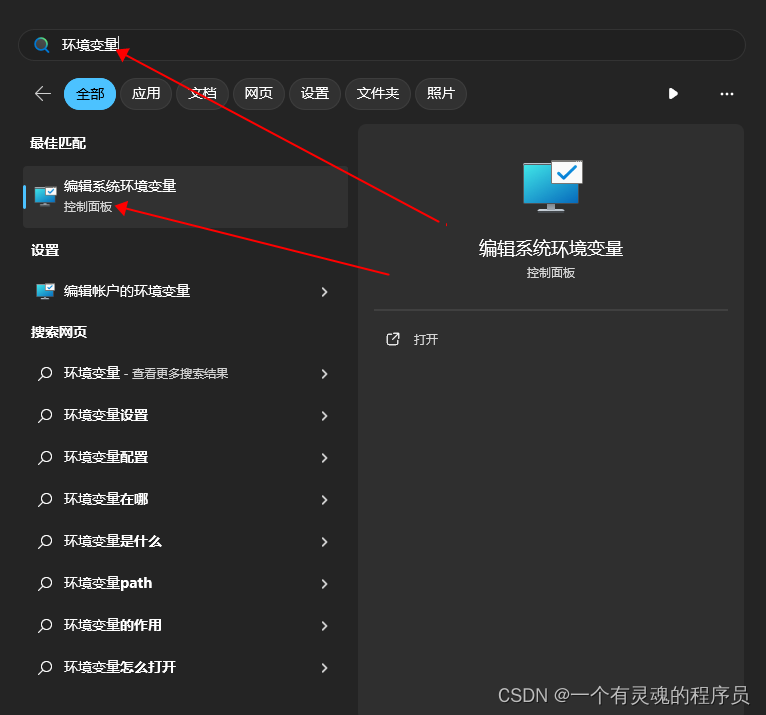Click search icon beside 环境变量是什么
This screenshot has height=715, width=766.
(x=45, y=542)
